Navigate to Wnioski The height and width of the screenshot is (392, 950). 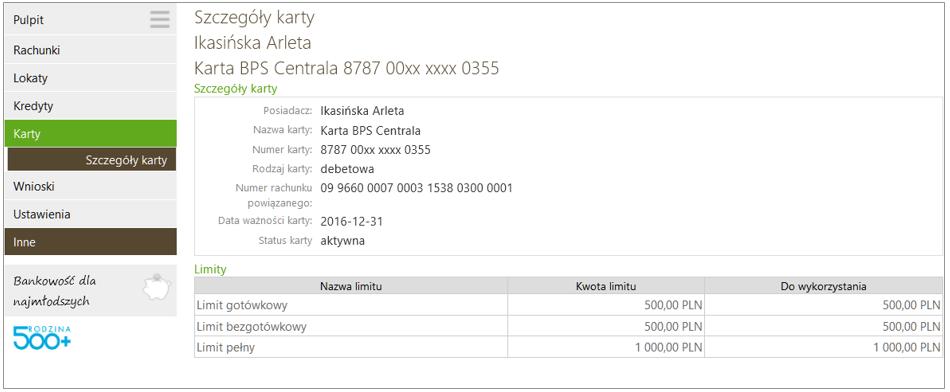(x=90, y=187)
